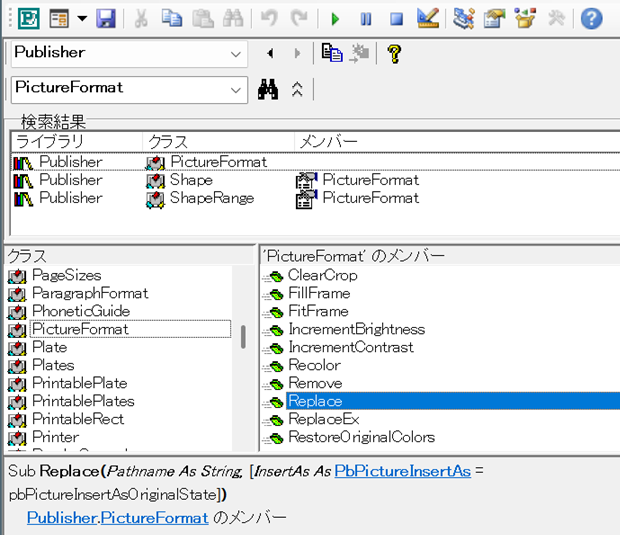Screen dimensions: 620x535
Task: Open the Insert object dropdown arrow
Action: [82, 19]
